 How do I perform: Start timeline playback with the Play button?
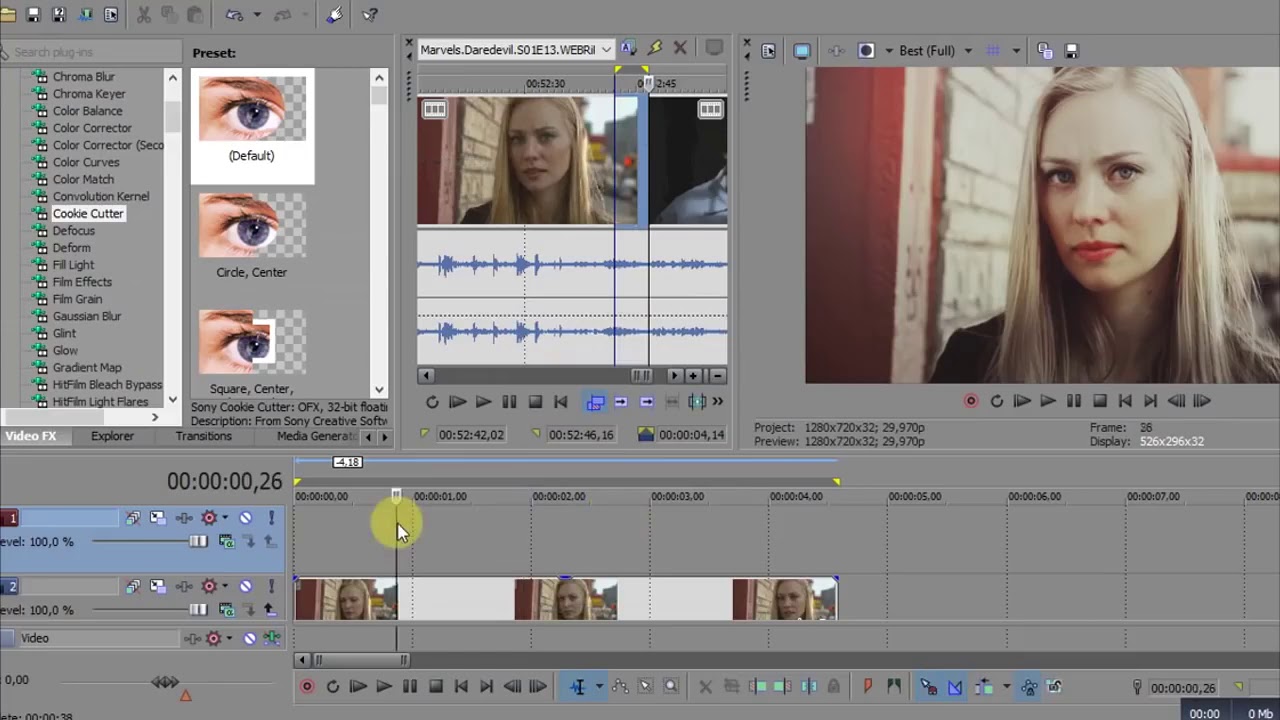click(384, 687)
